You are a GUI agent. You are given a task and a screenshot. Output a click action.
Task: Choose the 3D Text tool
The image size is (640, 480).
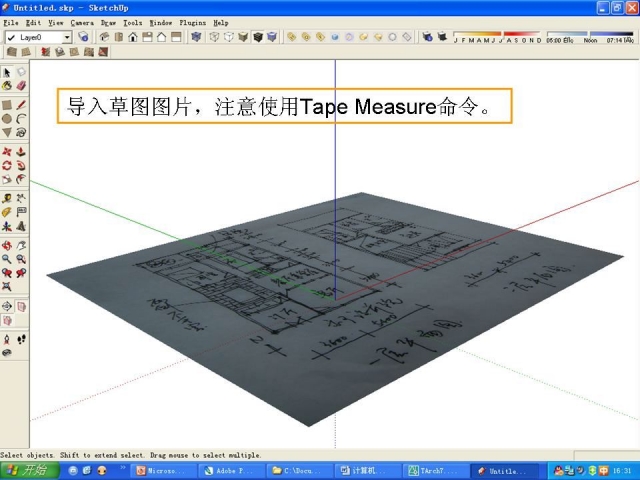click(21, 226)
